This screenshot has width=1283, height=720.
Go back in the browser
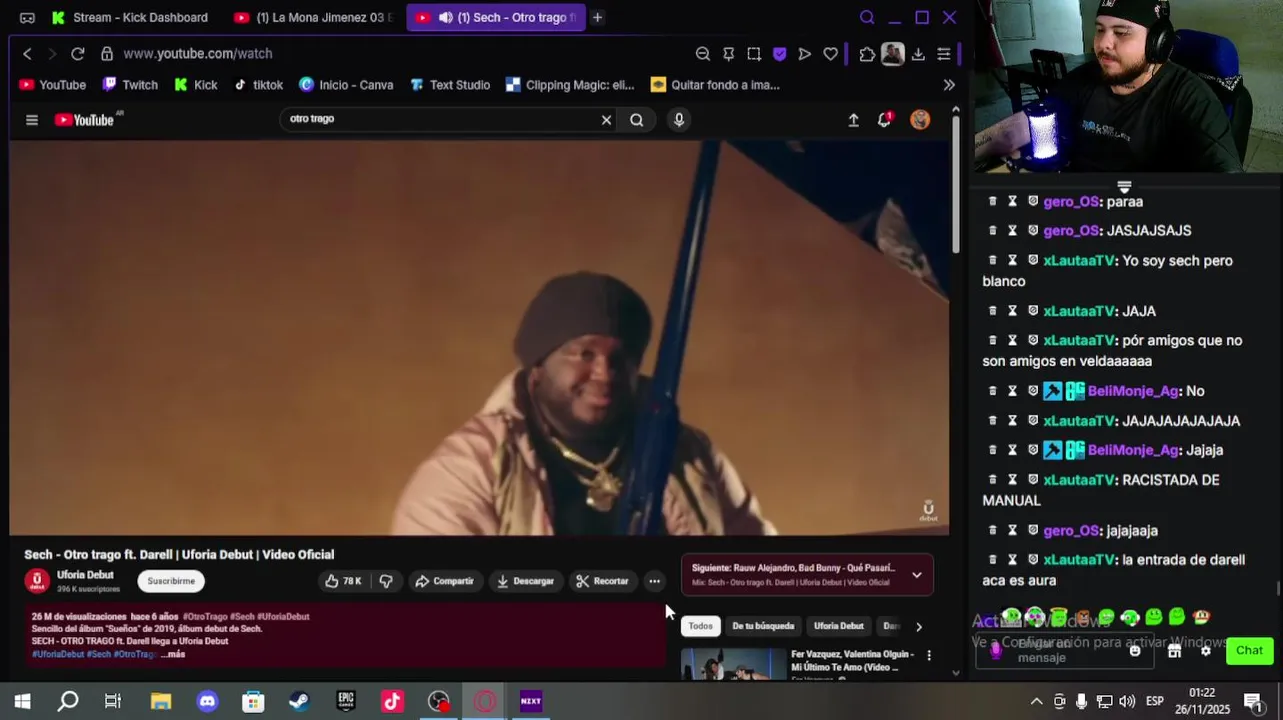coord(28,54)
